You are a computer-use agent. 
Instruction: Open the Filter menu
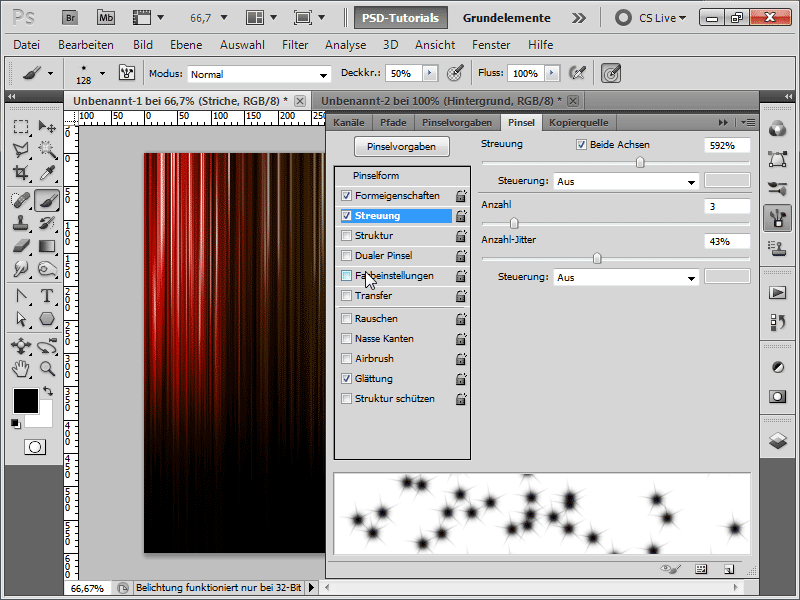295,45
